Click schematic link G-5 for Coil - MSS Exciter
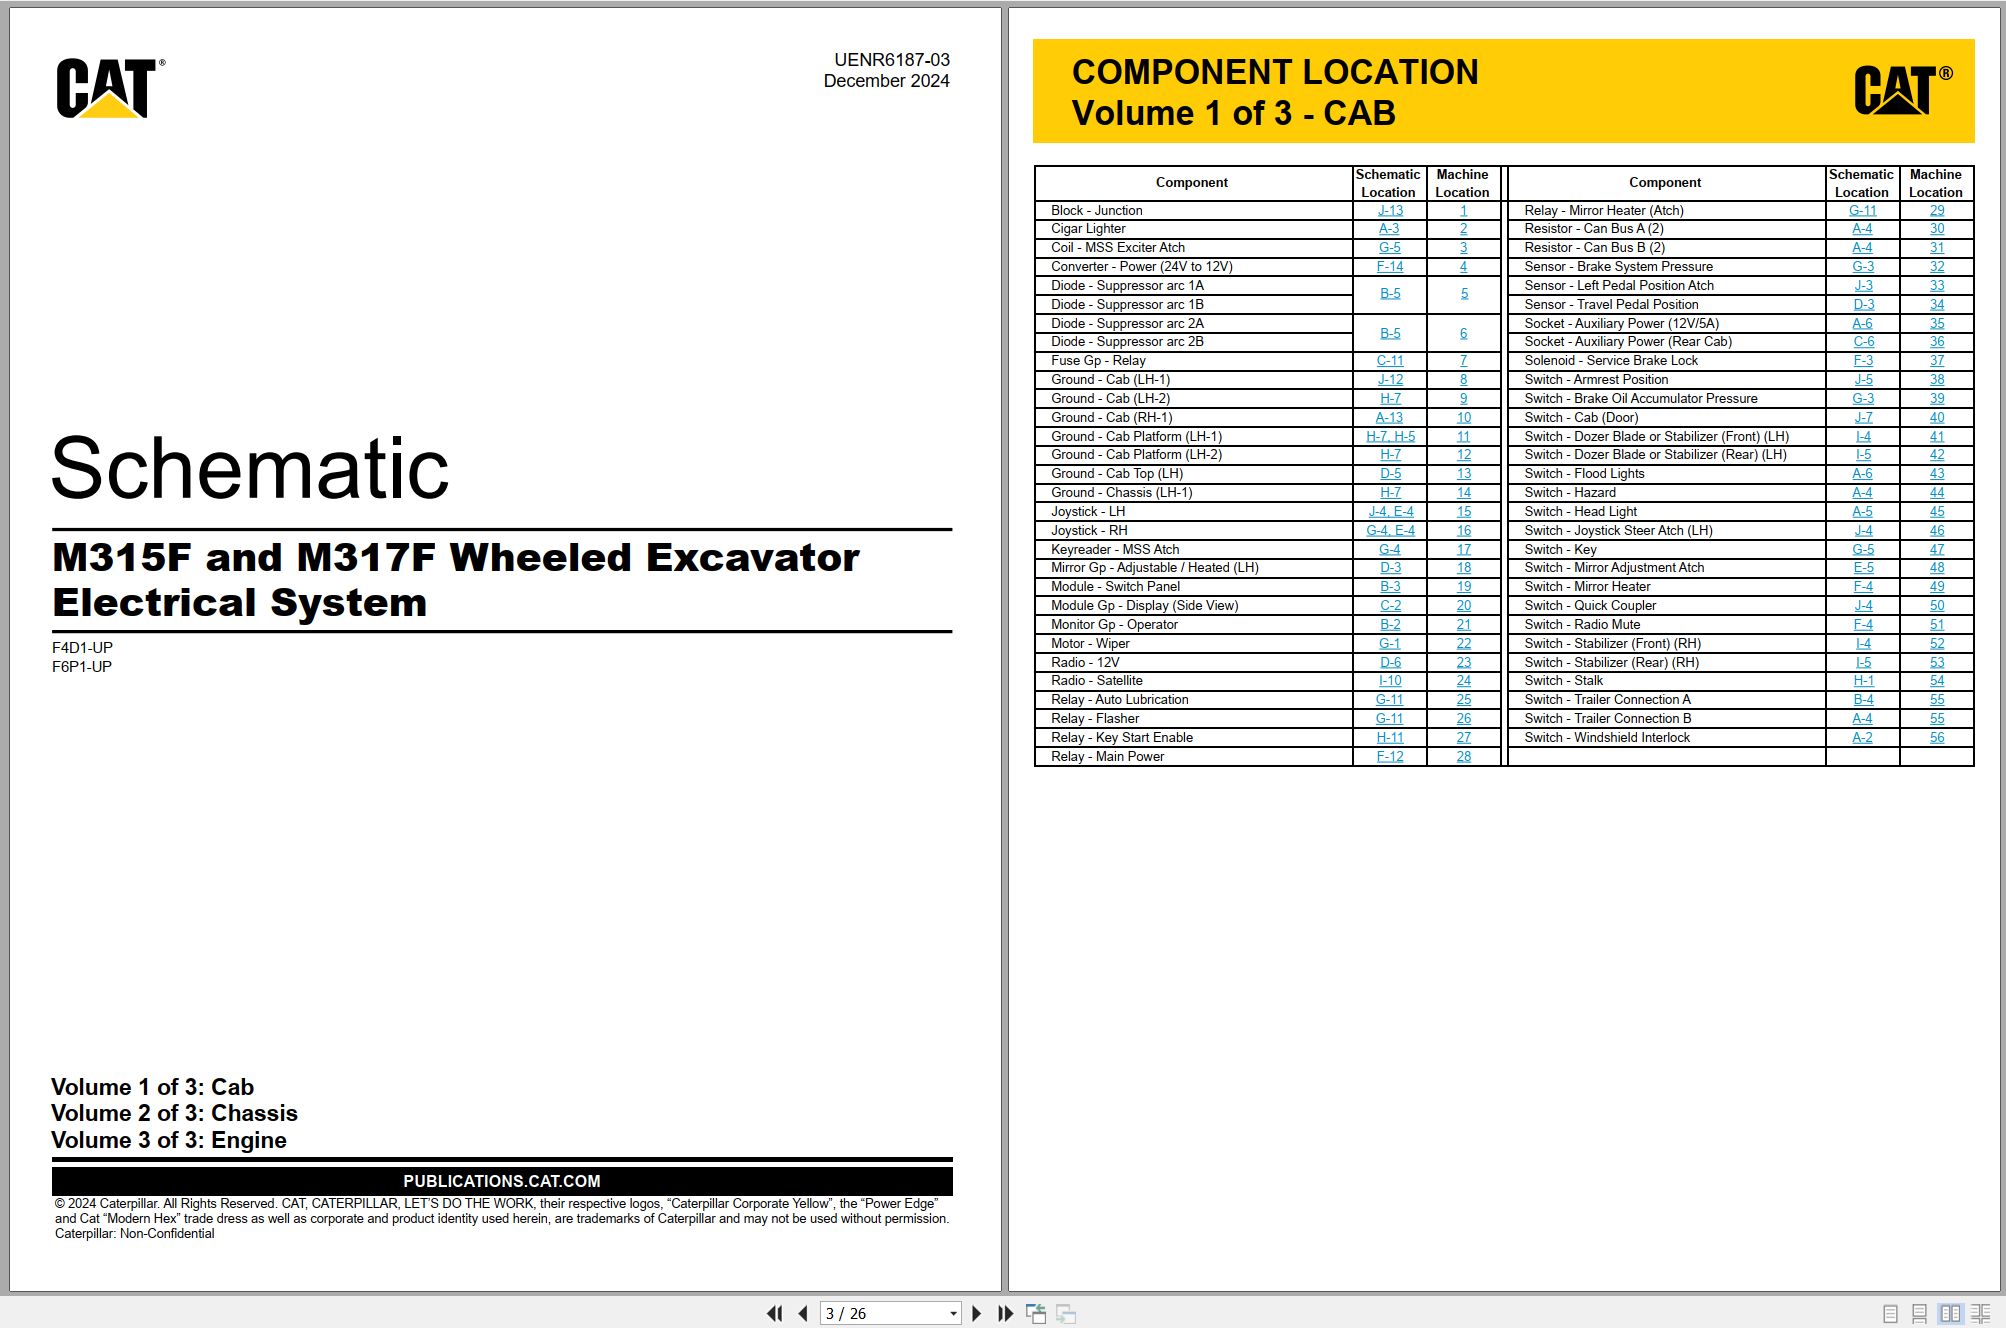Screen dimensions: 2006x1328 pos(1389,248)
